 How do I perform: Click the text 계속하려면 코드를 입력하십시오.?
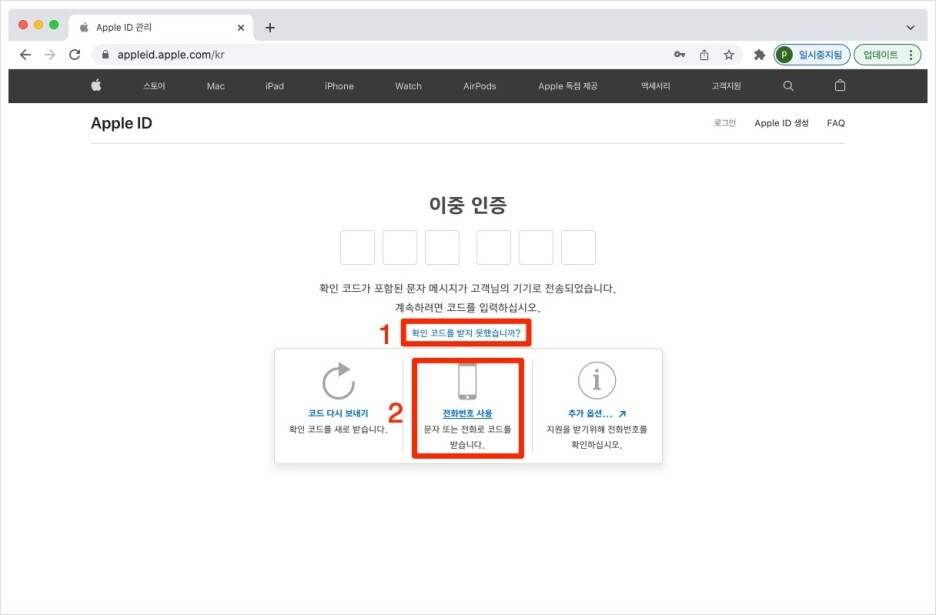pos(467,308)
